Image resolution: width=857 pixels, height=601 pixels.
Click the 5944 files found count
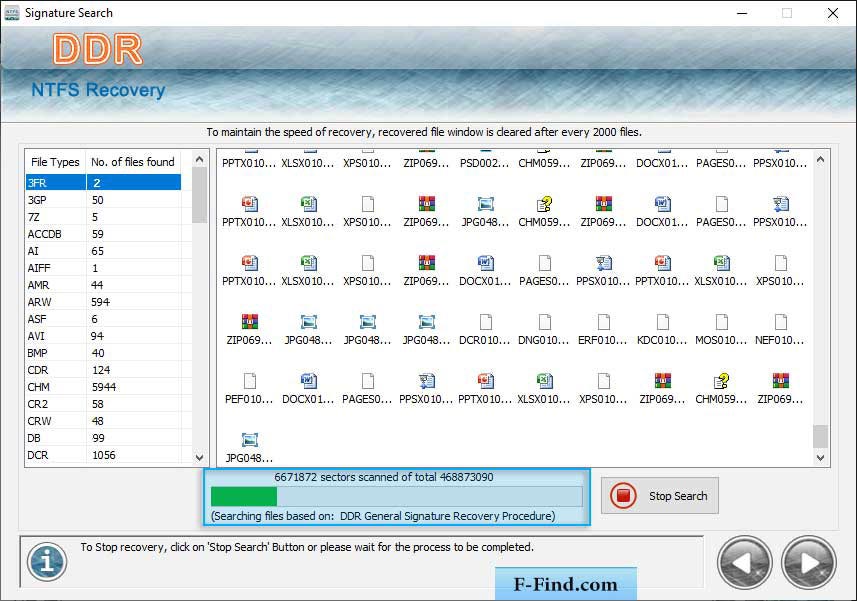pos(104,387)
